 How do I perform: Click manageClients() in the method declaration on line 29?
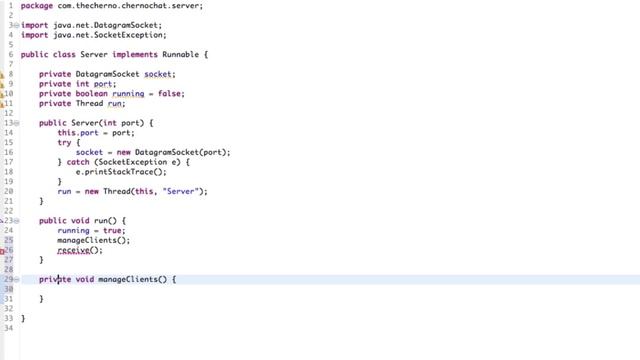133,280
